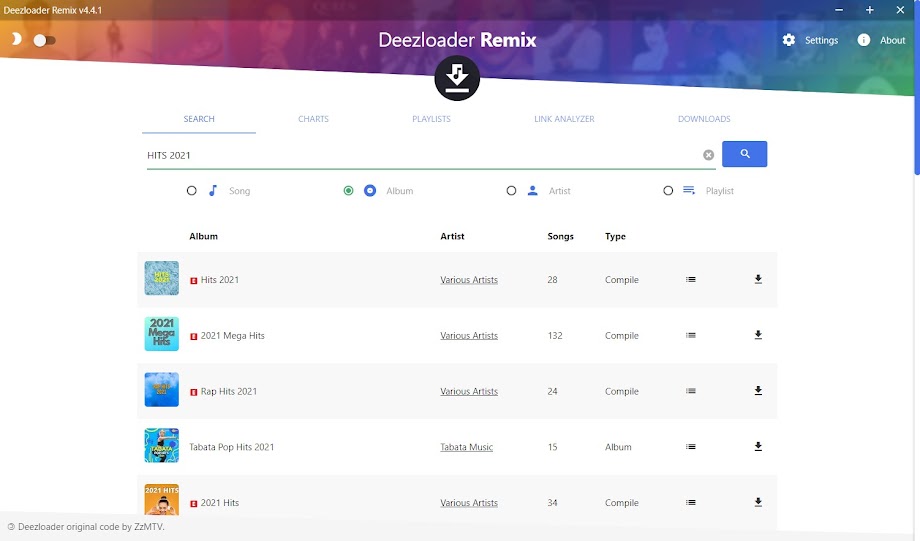Viewport: 920px width, 541px height.
Task: Select the Artist radio button
Action: (x=511, y=191)
